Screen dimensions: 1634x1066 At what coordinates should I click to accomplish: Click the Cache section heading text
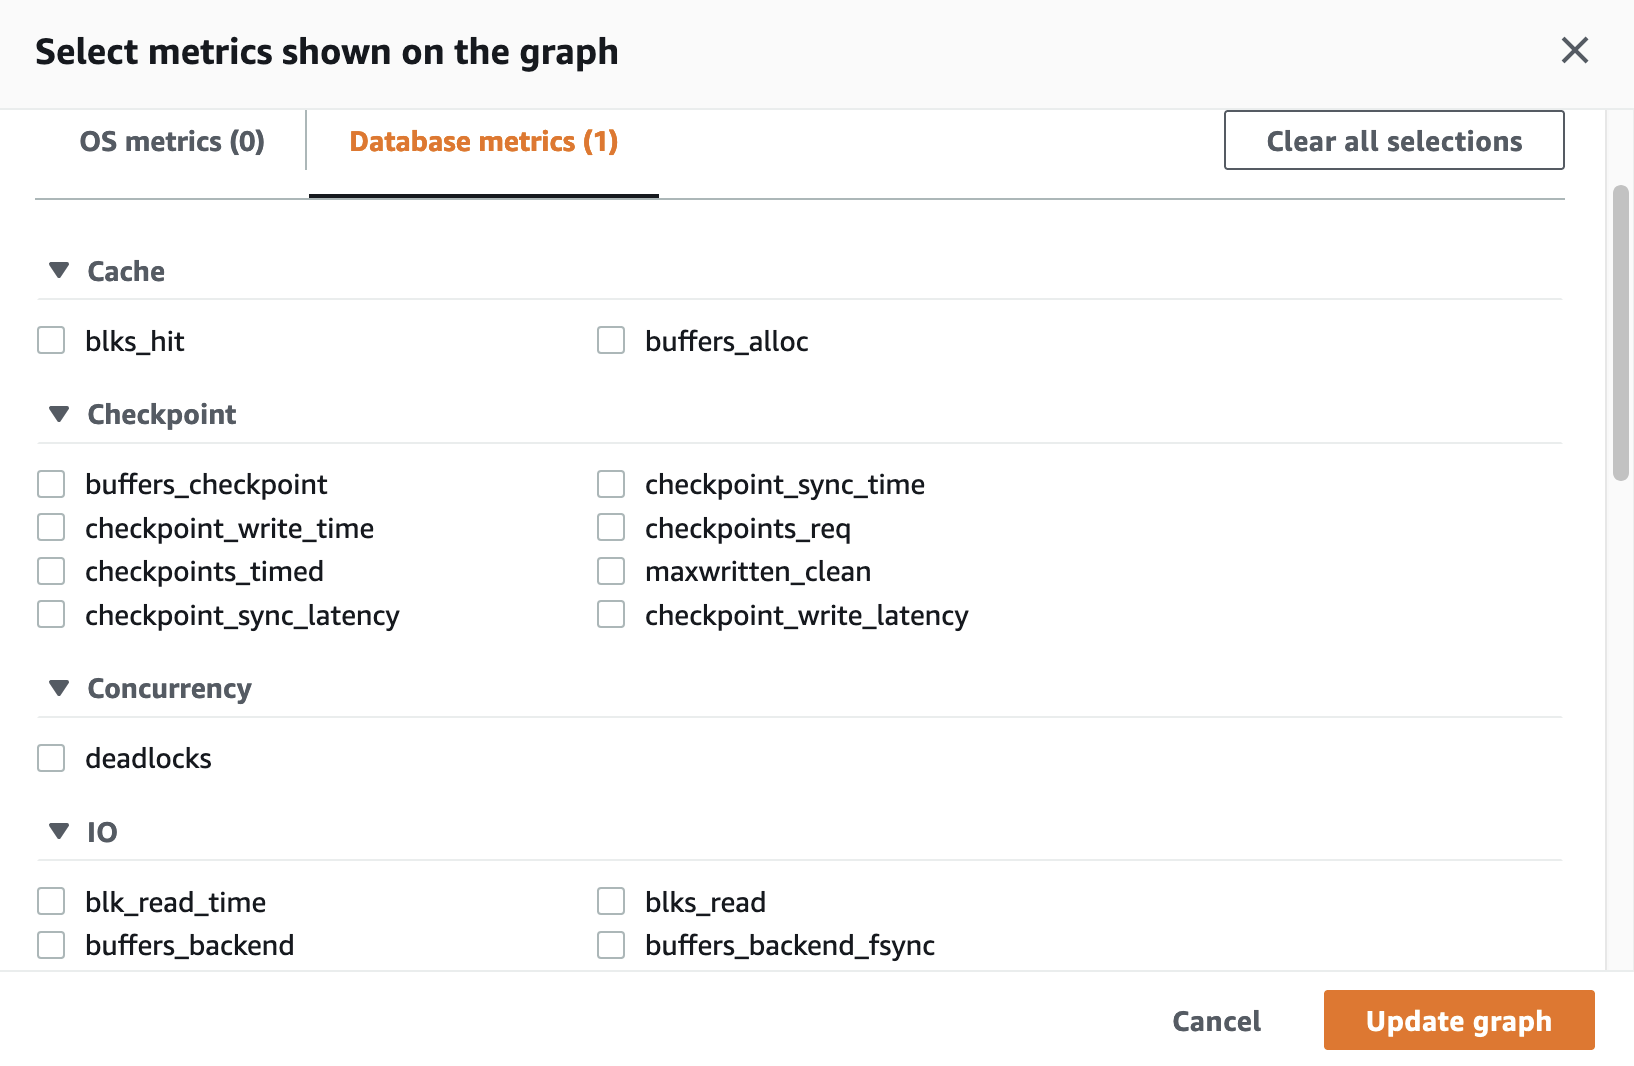pyautogui.click(x=126, y=271)
